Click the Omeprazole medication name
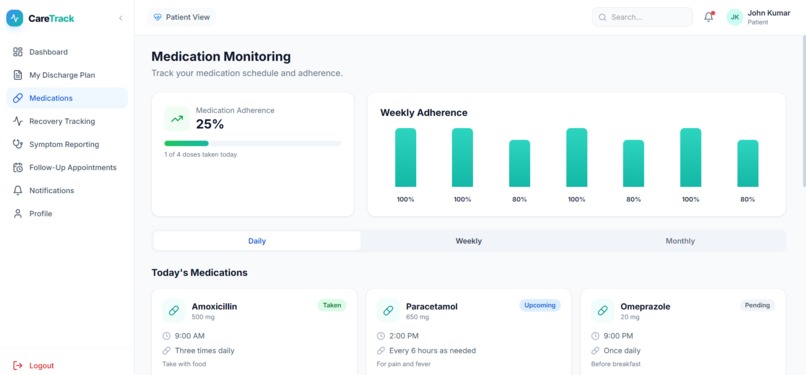 tap(645, 307)
